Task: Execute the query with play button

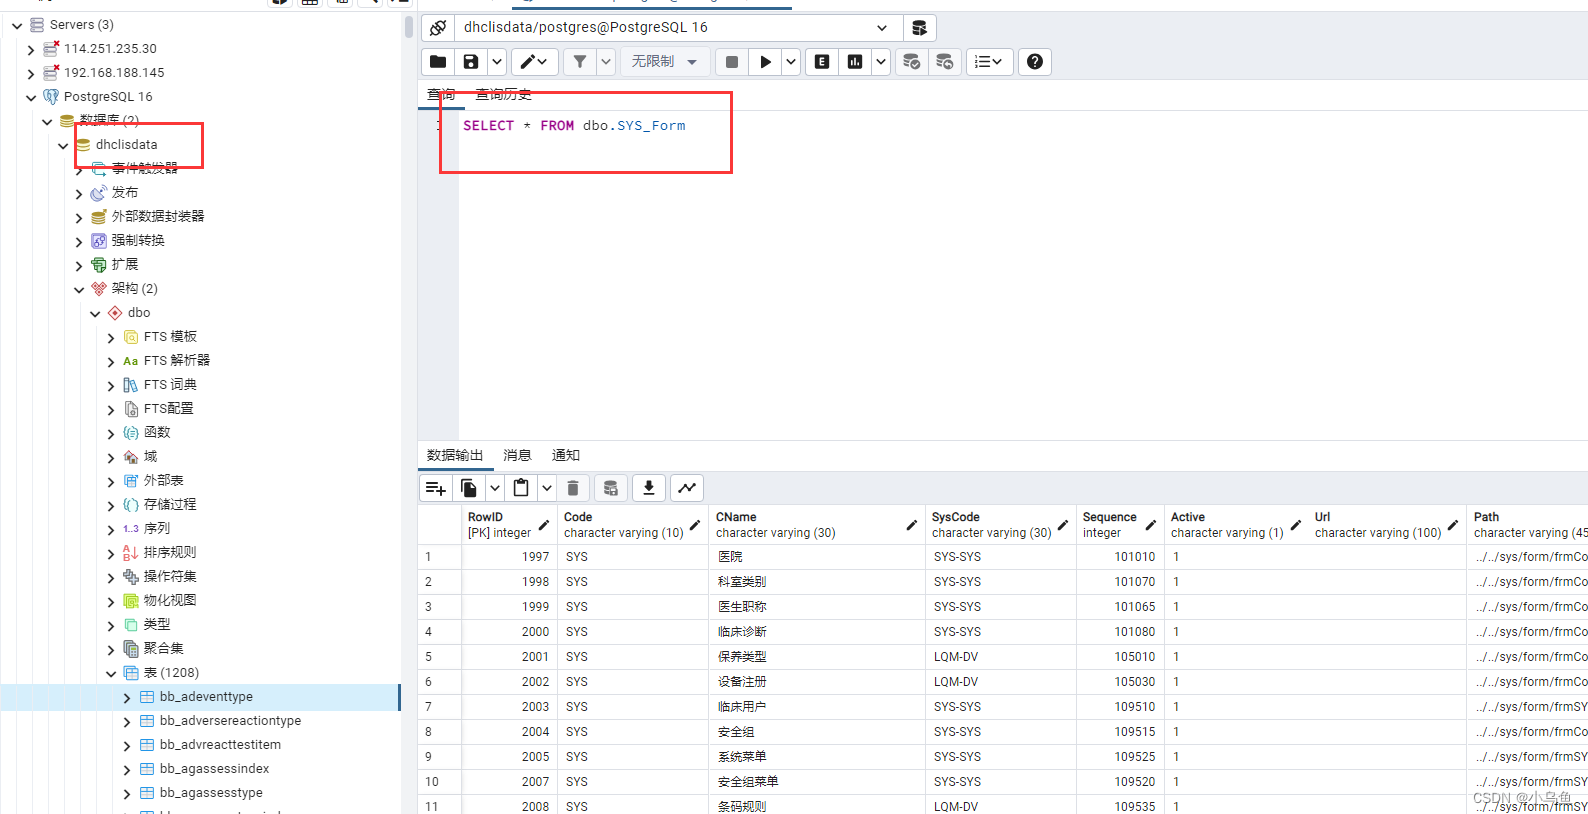Action: pyautogui.click(x=765, y=62)
